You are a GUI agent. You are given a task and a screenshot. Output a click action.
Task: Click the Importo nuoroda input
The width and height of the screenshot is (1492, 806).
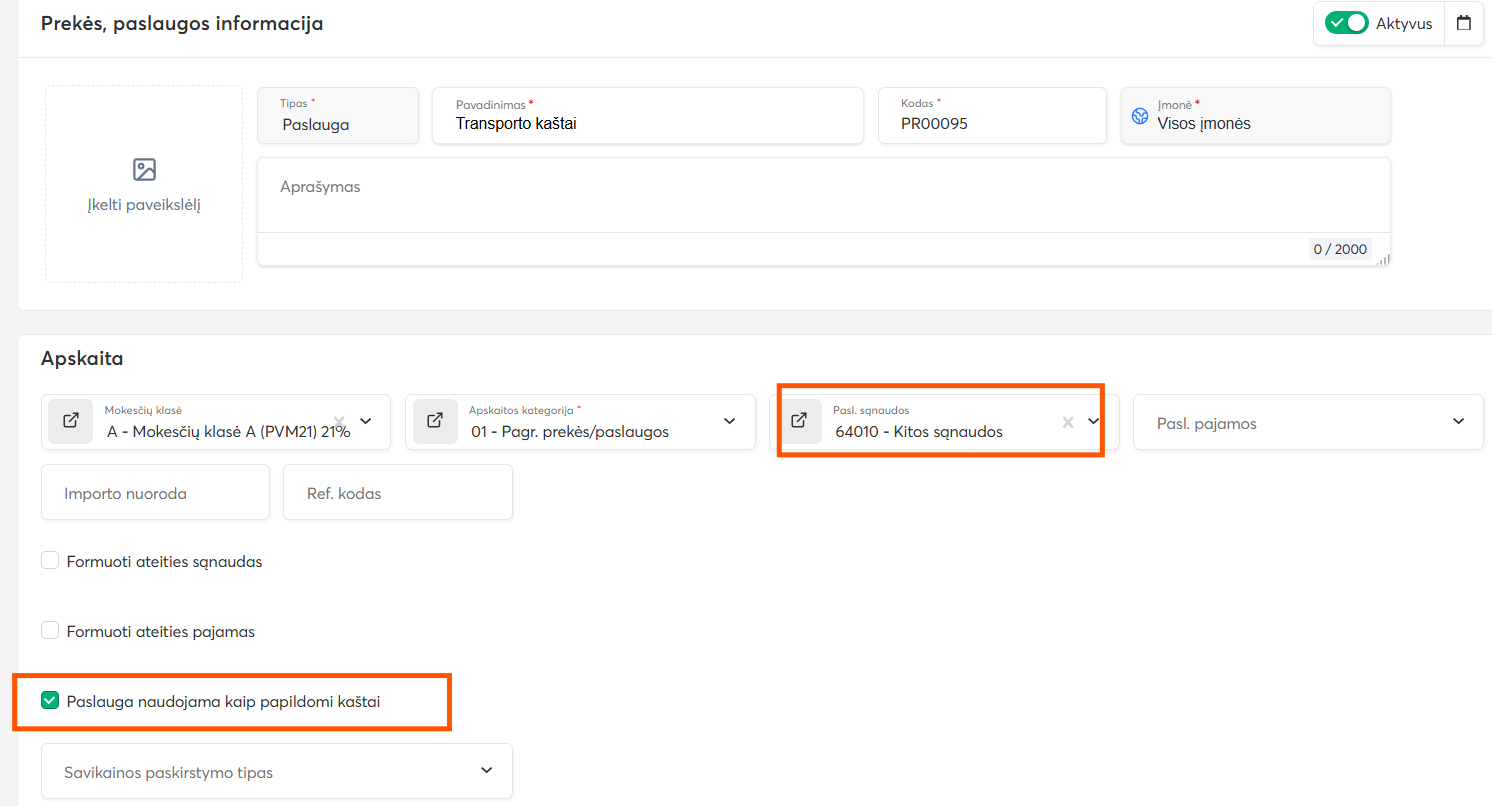point(155,492)
